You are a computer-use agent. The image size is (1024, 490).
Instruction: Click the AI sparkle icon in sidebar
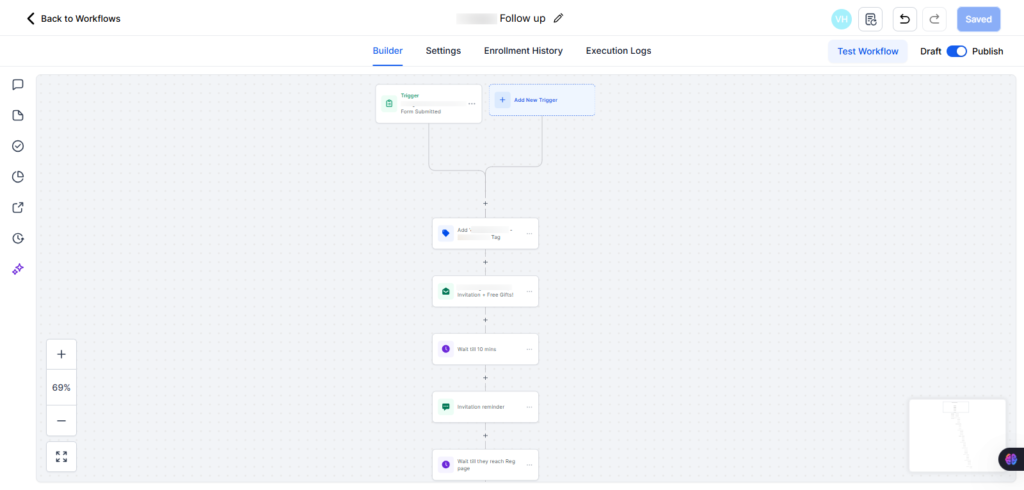pos(18,269)
